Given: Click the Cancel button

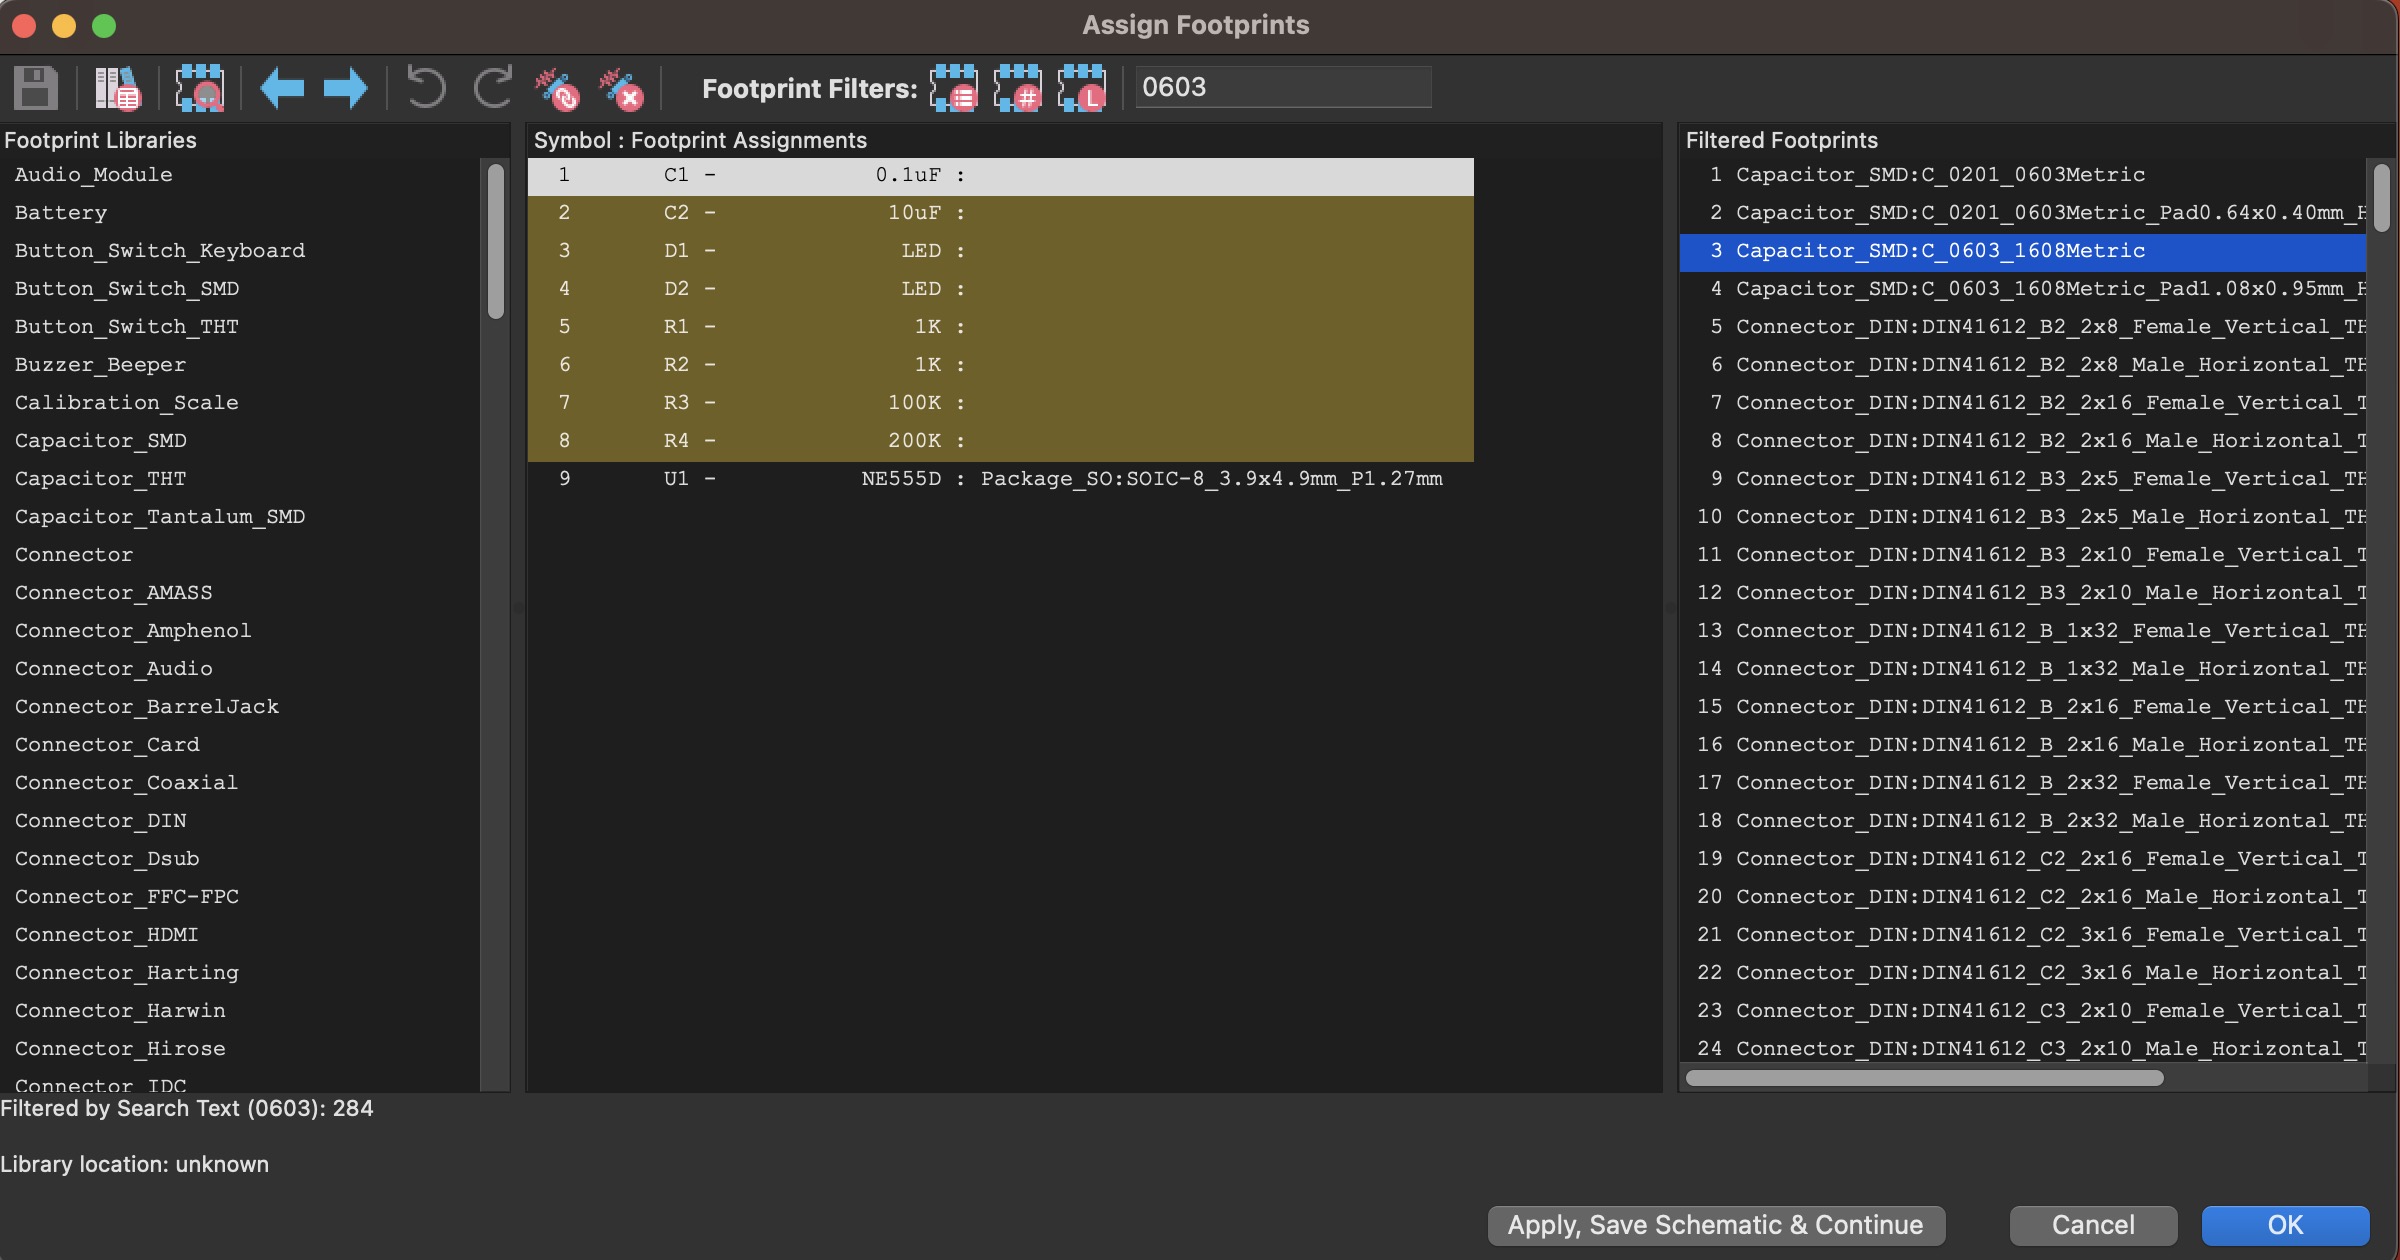Looking at the screenshot, I should pos(2092,1224).
